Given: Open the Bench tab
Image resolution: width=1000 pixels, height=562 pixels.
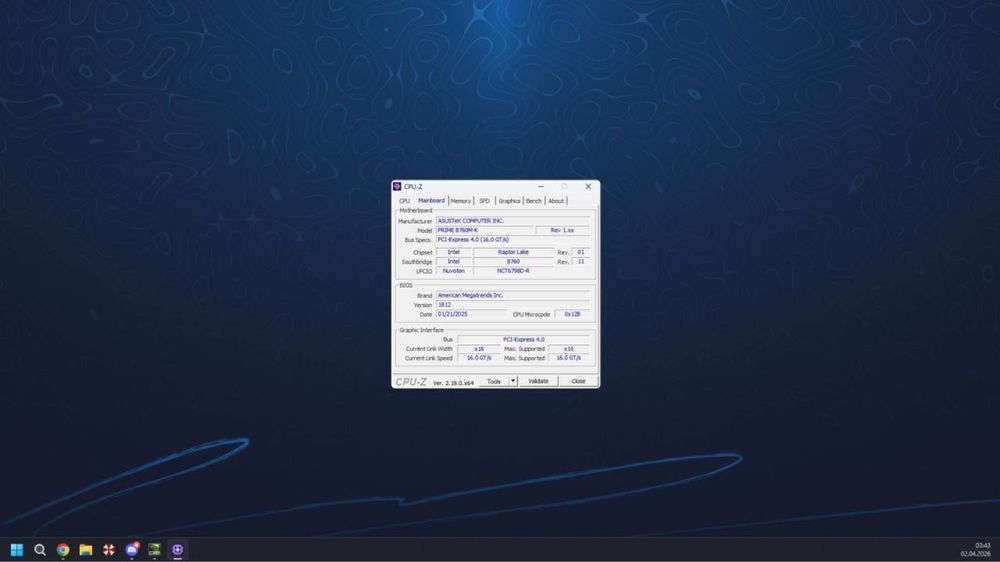Looking at the screenshot, I should point(534,201).
